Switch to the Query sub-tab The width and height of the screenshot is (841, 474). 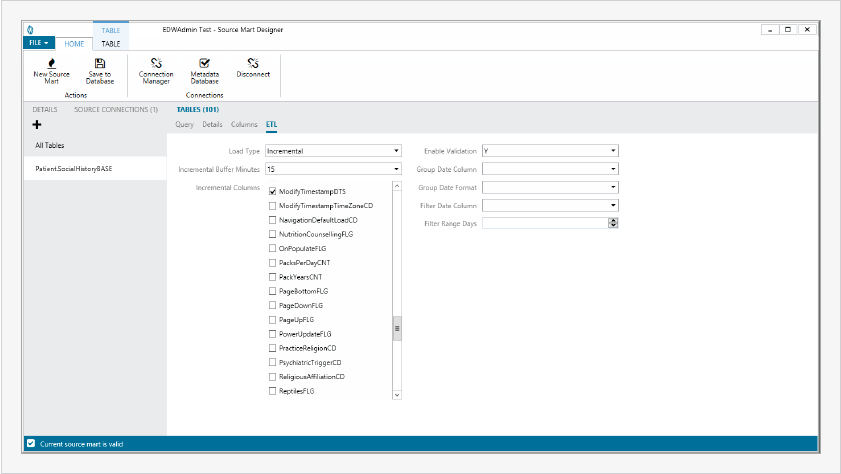point(184,124)
